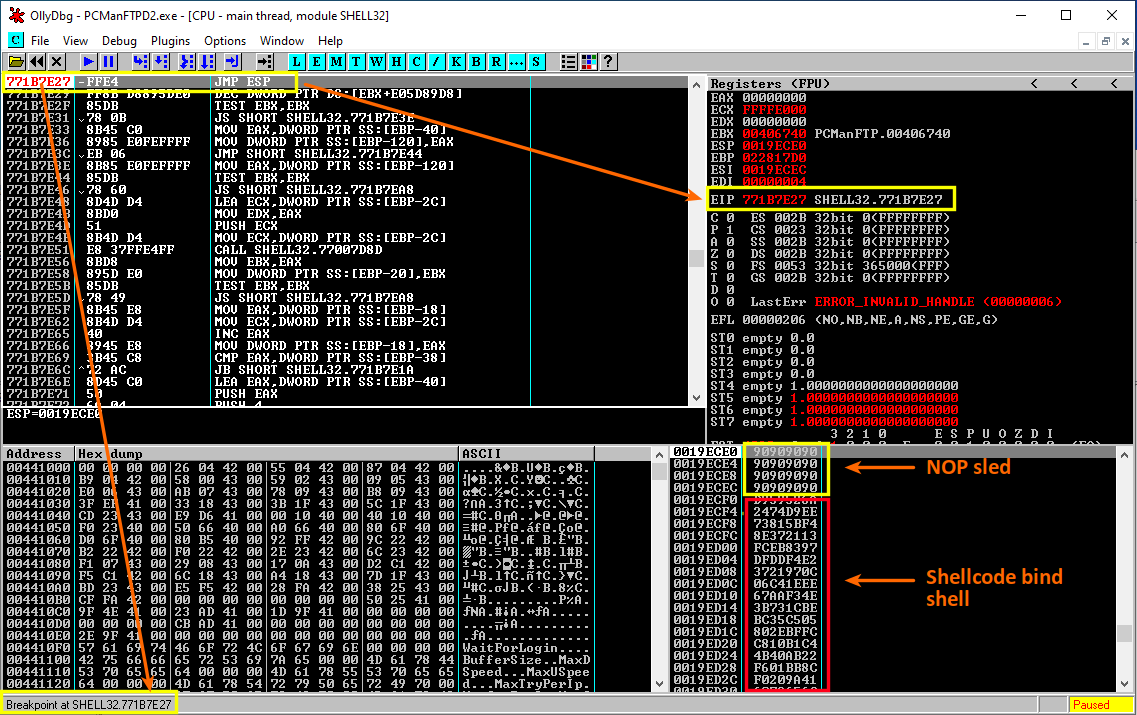The width and height of the screenshot is (1137, 715).
Task: Minimize the CPU child window
Action: pyautogui.click(x=1086, y=41)
